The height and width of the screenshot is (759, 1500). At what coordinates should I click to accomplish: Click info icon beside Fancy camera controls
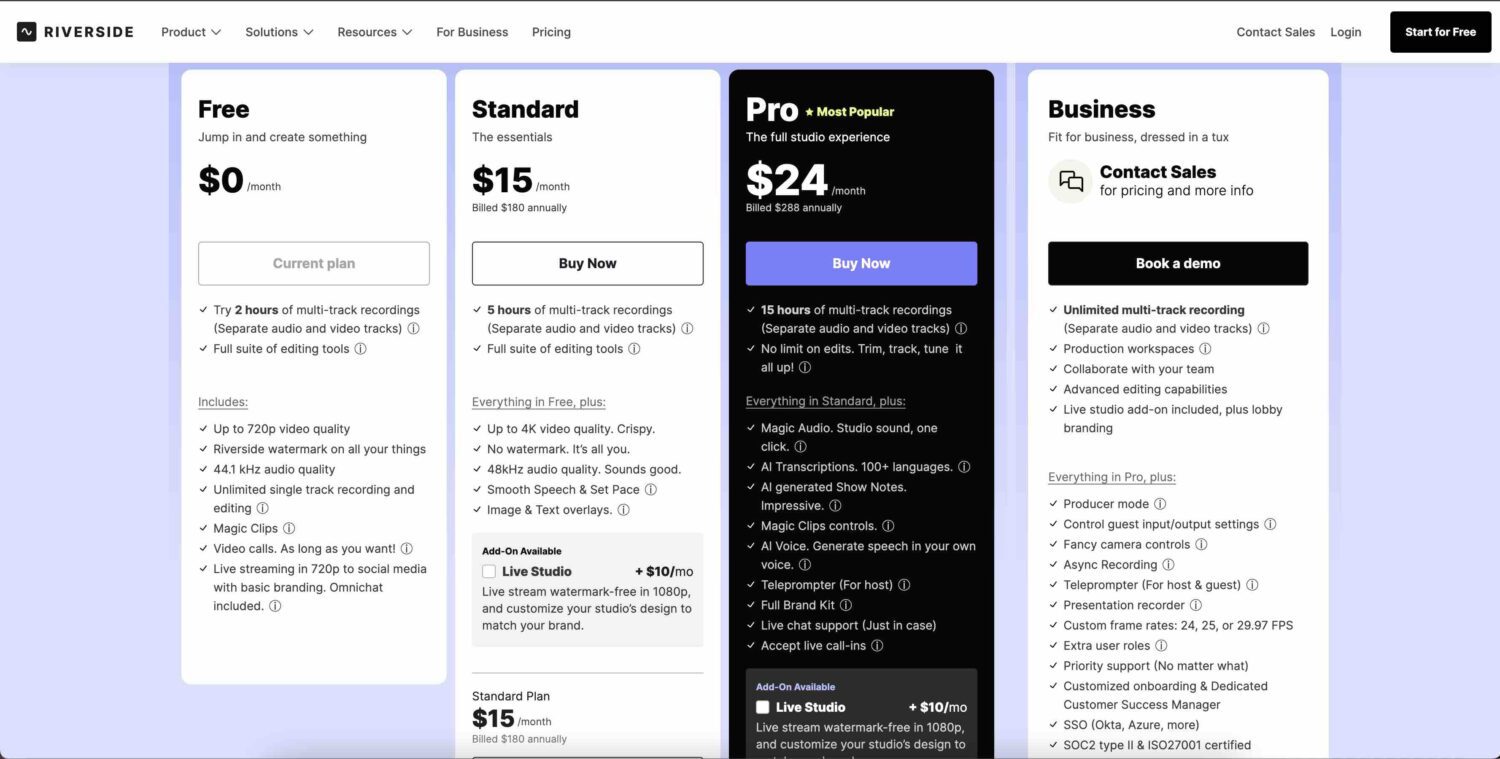1201,545
